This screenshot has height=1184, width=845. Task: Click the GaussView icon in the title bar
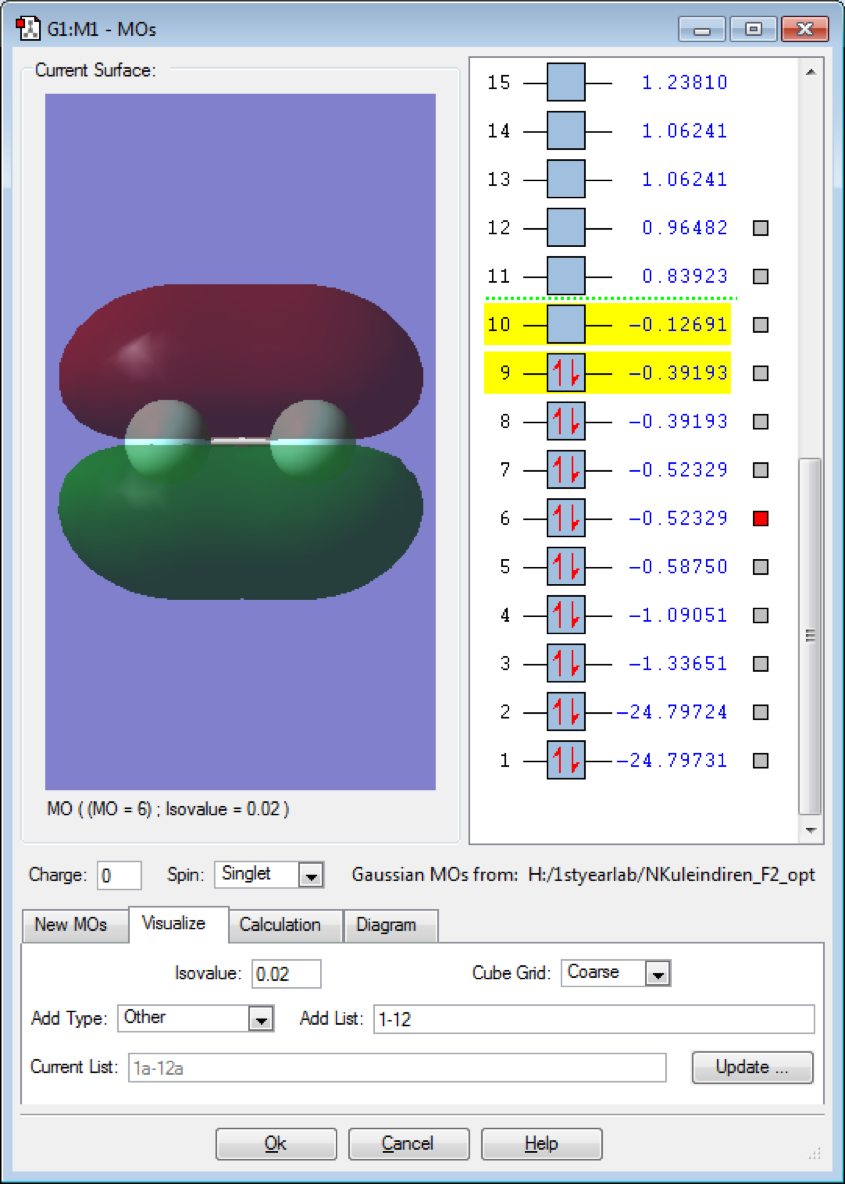tap(27, 29)
